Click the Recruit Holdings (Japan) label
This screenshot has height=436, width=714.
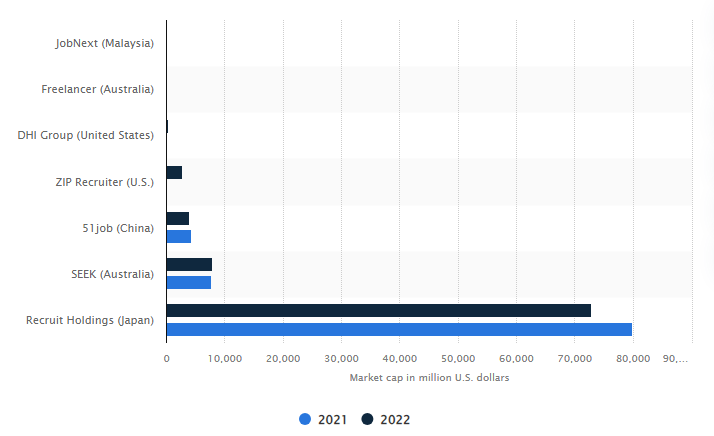(x=90, y=320)
